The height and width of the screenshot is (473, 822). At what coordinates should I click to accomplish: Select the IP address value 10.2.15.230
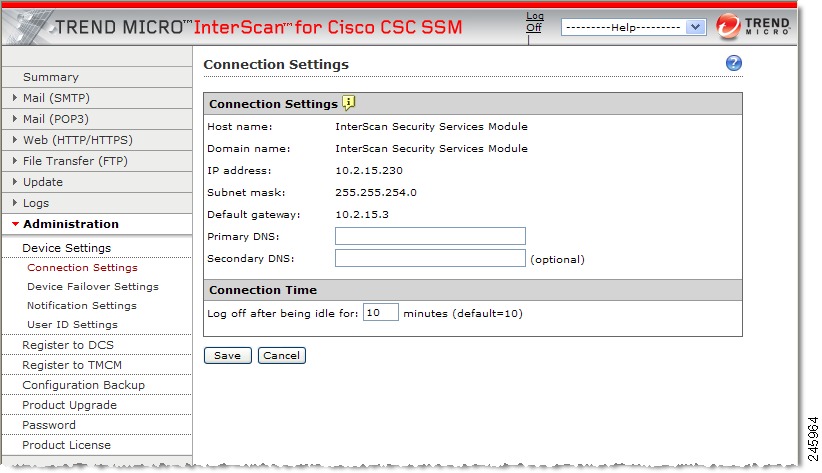tap(369, 170)
